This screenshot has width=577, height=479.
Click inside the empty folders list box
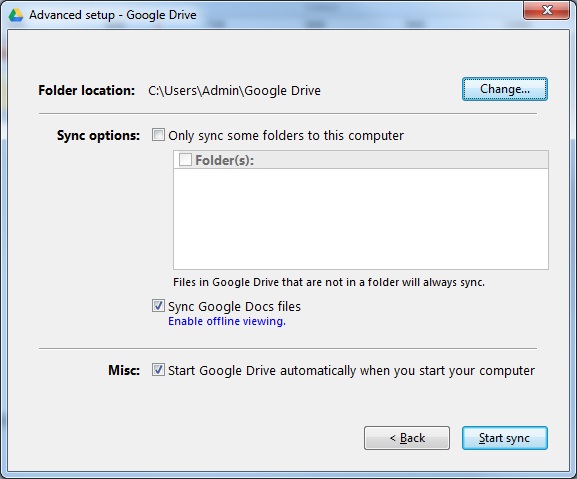(x=361, y=219)
